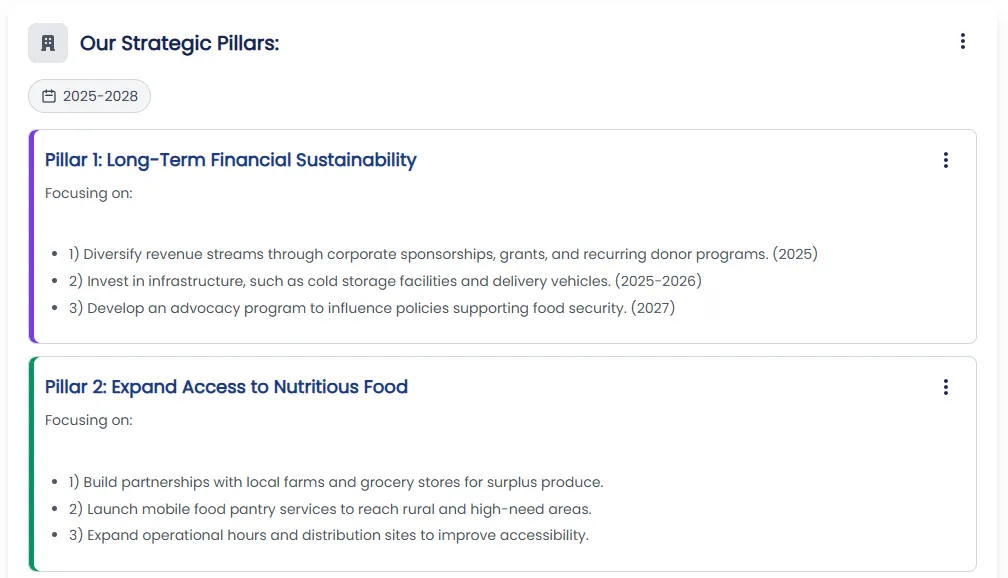The image size is (1008, 578).
Task: Select the Diversify revenue streams bullet item
Action: point(443,254)
